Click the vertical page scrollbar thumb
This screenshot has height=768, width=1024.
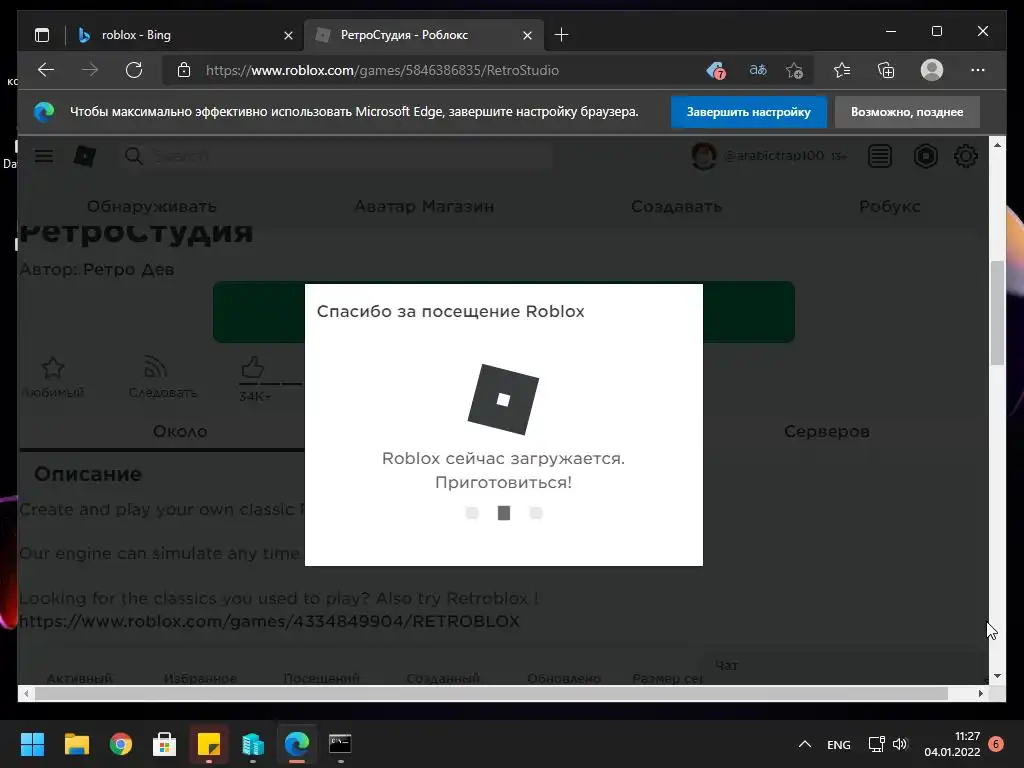997,313
